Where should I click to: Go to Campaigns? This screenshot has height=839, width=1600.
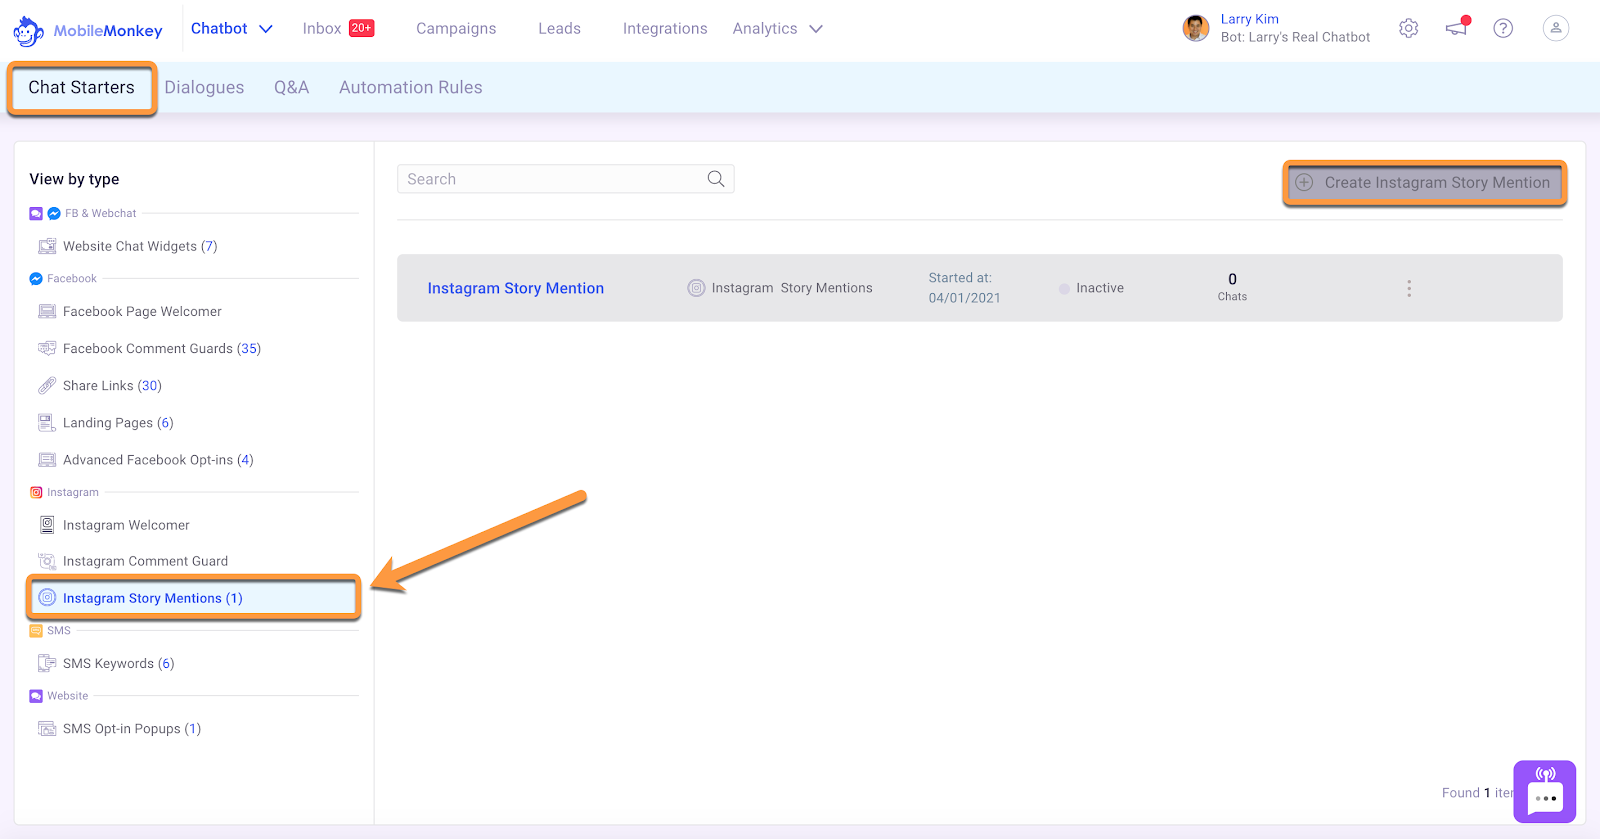[456, 28]
